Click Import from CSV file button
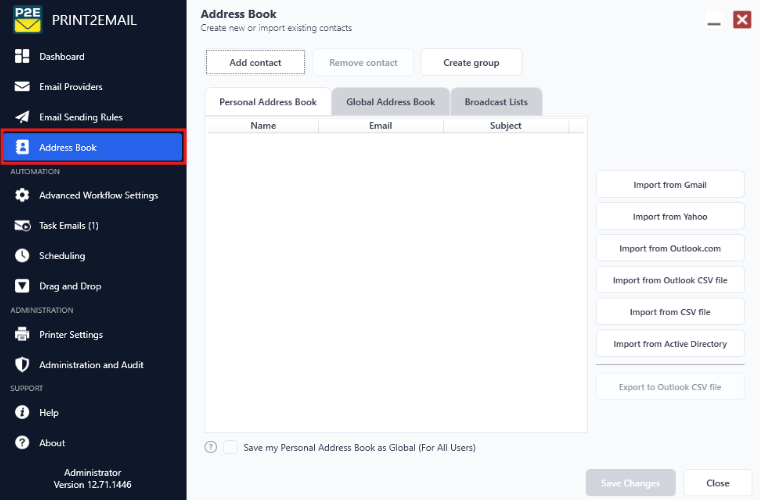The height and width of the screenshot is (500, 760). pos(669,312)
